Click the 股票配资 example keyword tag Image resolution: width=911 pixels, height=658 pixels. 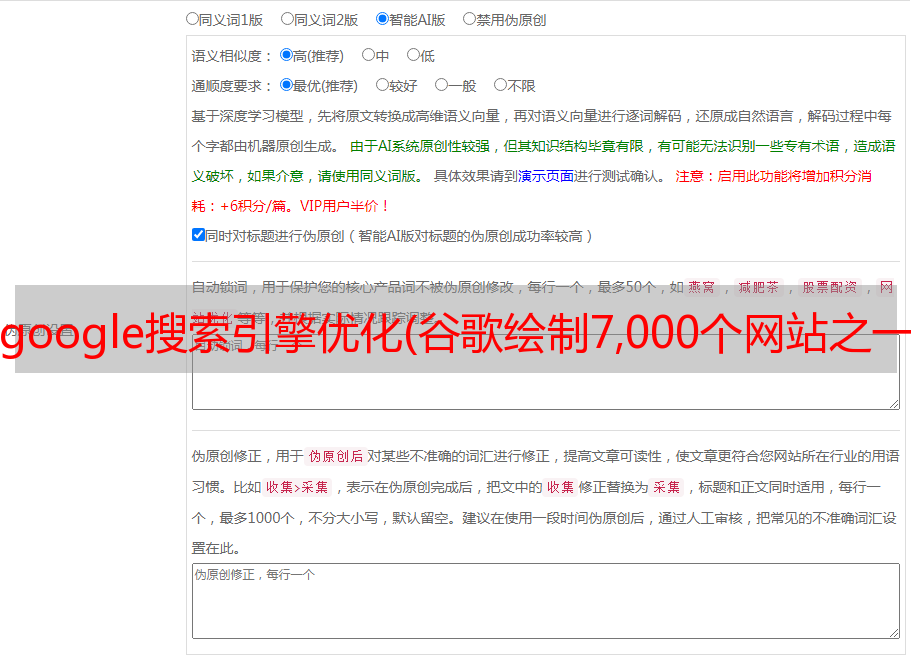click(830, 287)
